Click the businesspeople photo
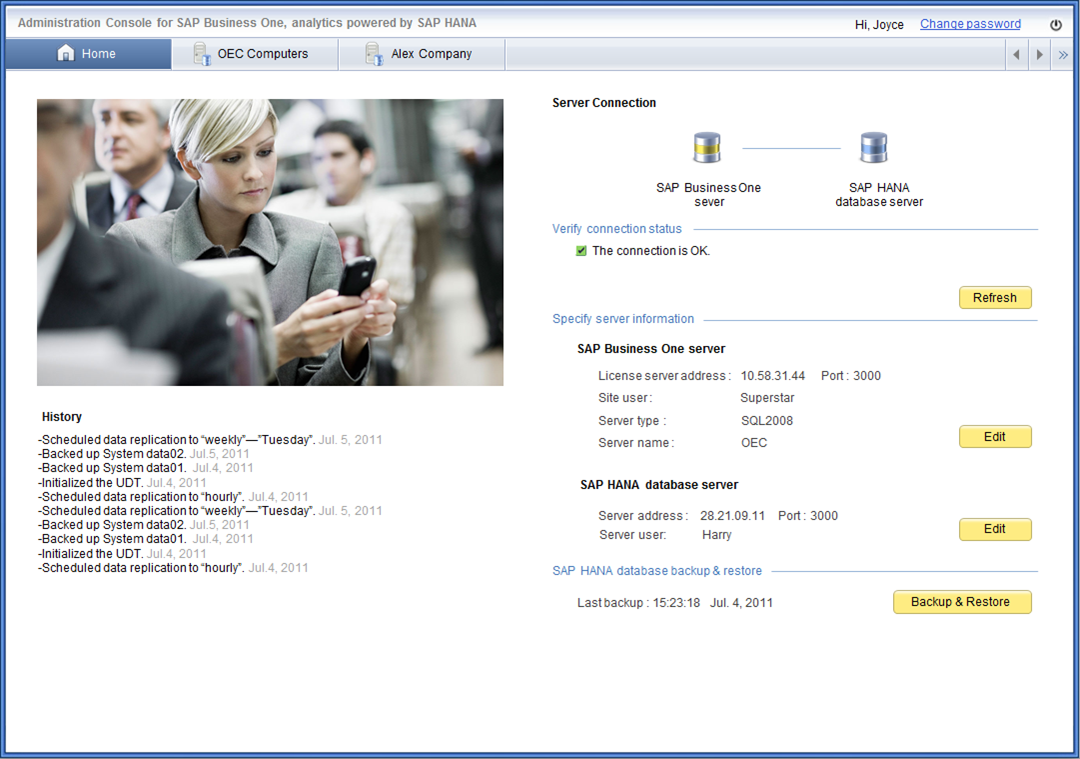The image size is (1080, 759). tap(270, 242)
